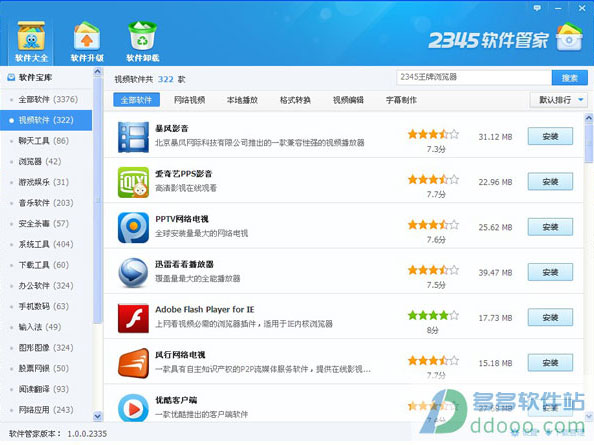This screenshot has width=594, height=445.
Task: Select 浏览器 (42) category
Action: tap(46, 162)
